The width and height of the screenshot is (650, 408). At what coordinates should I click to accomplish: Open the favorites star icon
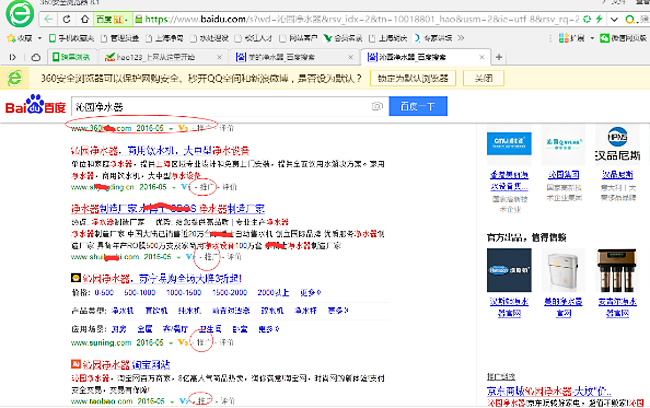[x=11, y=38]
